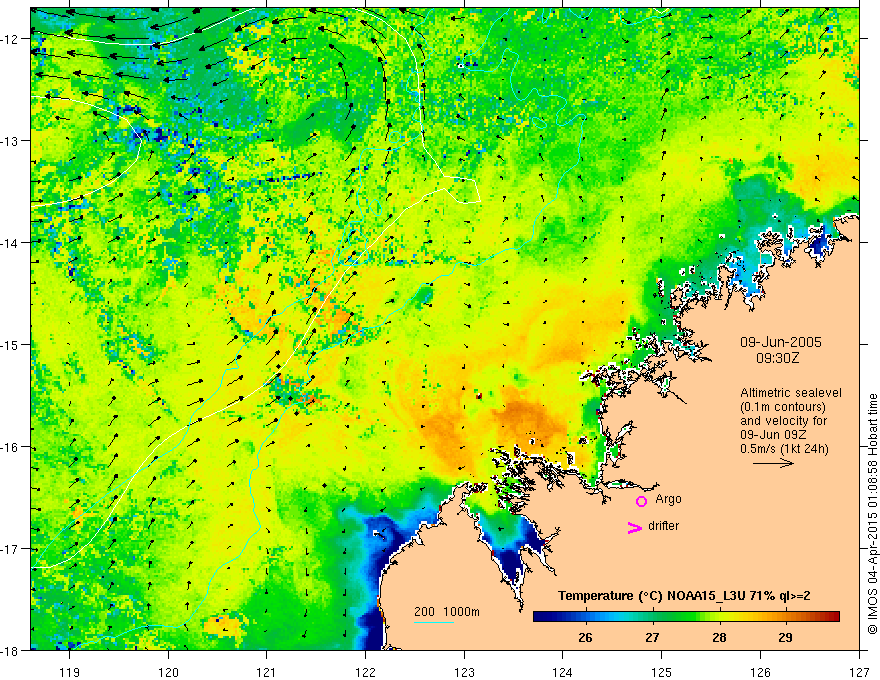Viewport: 880px width, 680px height.
Task: Click the magenta drifter arrowhead symbol
Action: click(x=635, y=527)
